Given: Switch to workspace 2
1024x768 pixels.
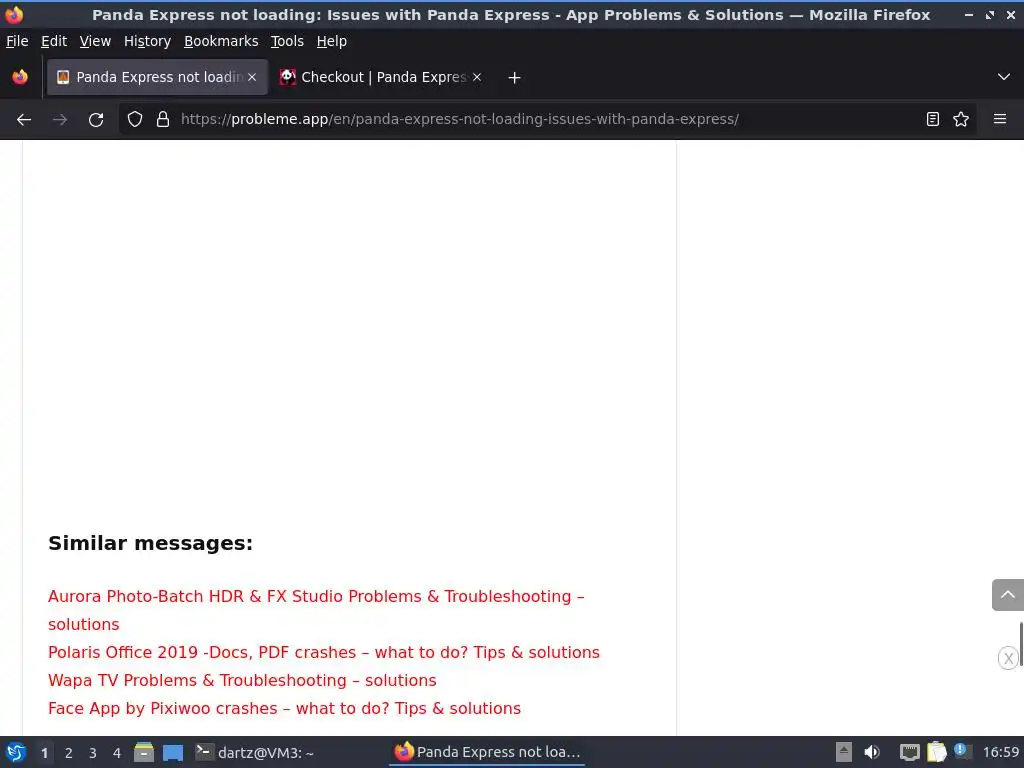Looking at the screenshot, I should point(69,753).
